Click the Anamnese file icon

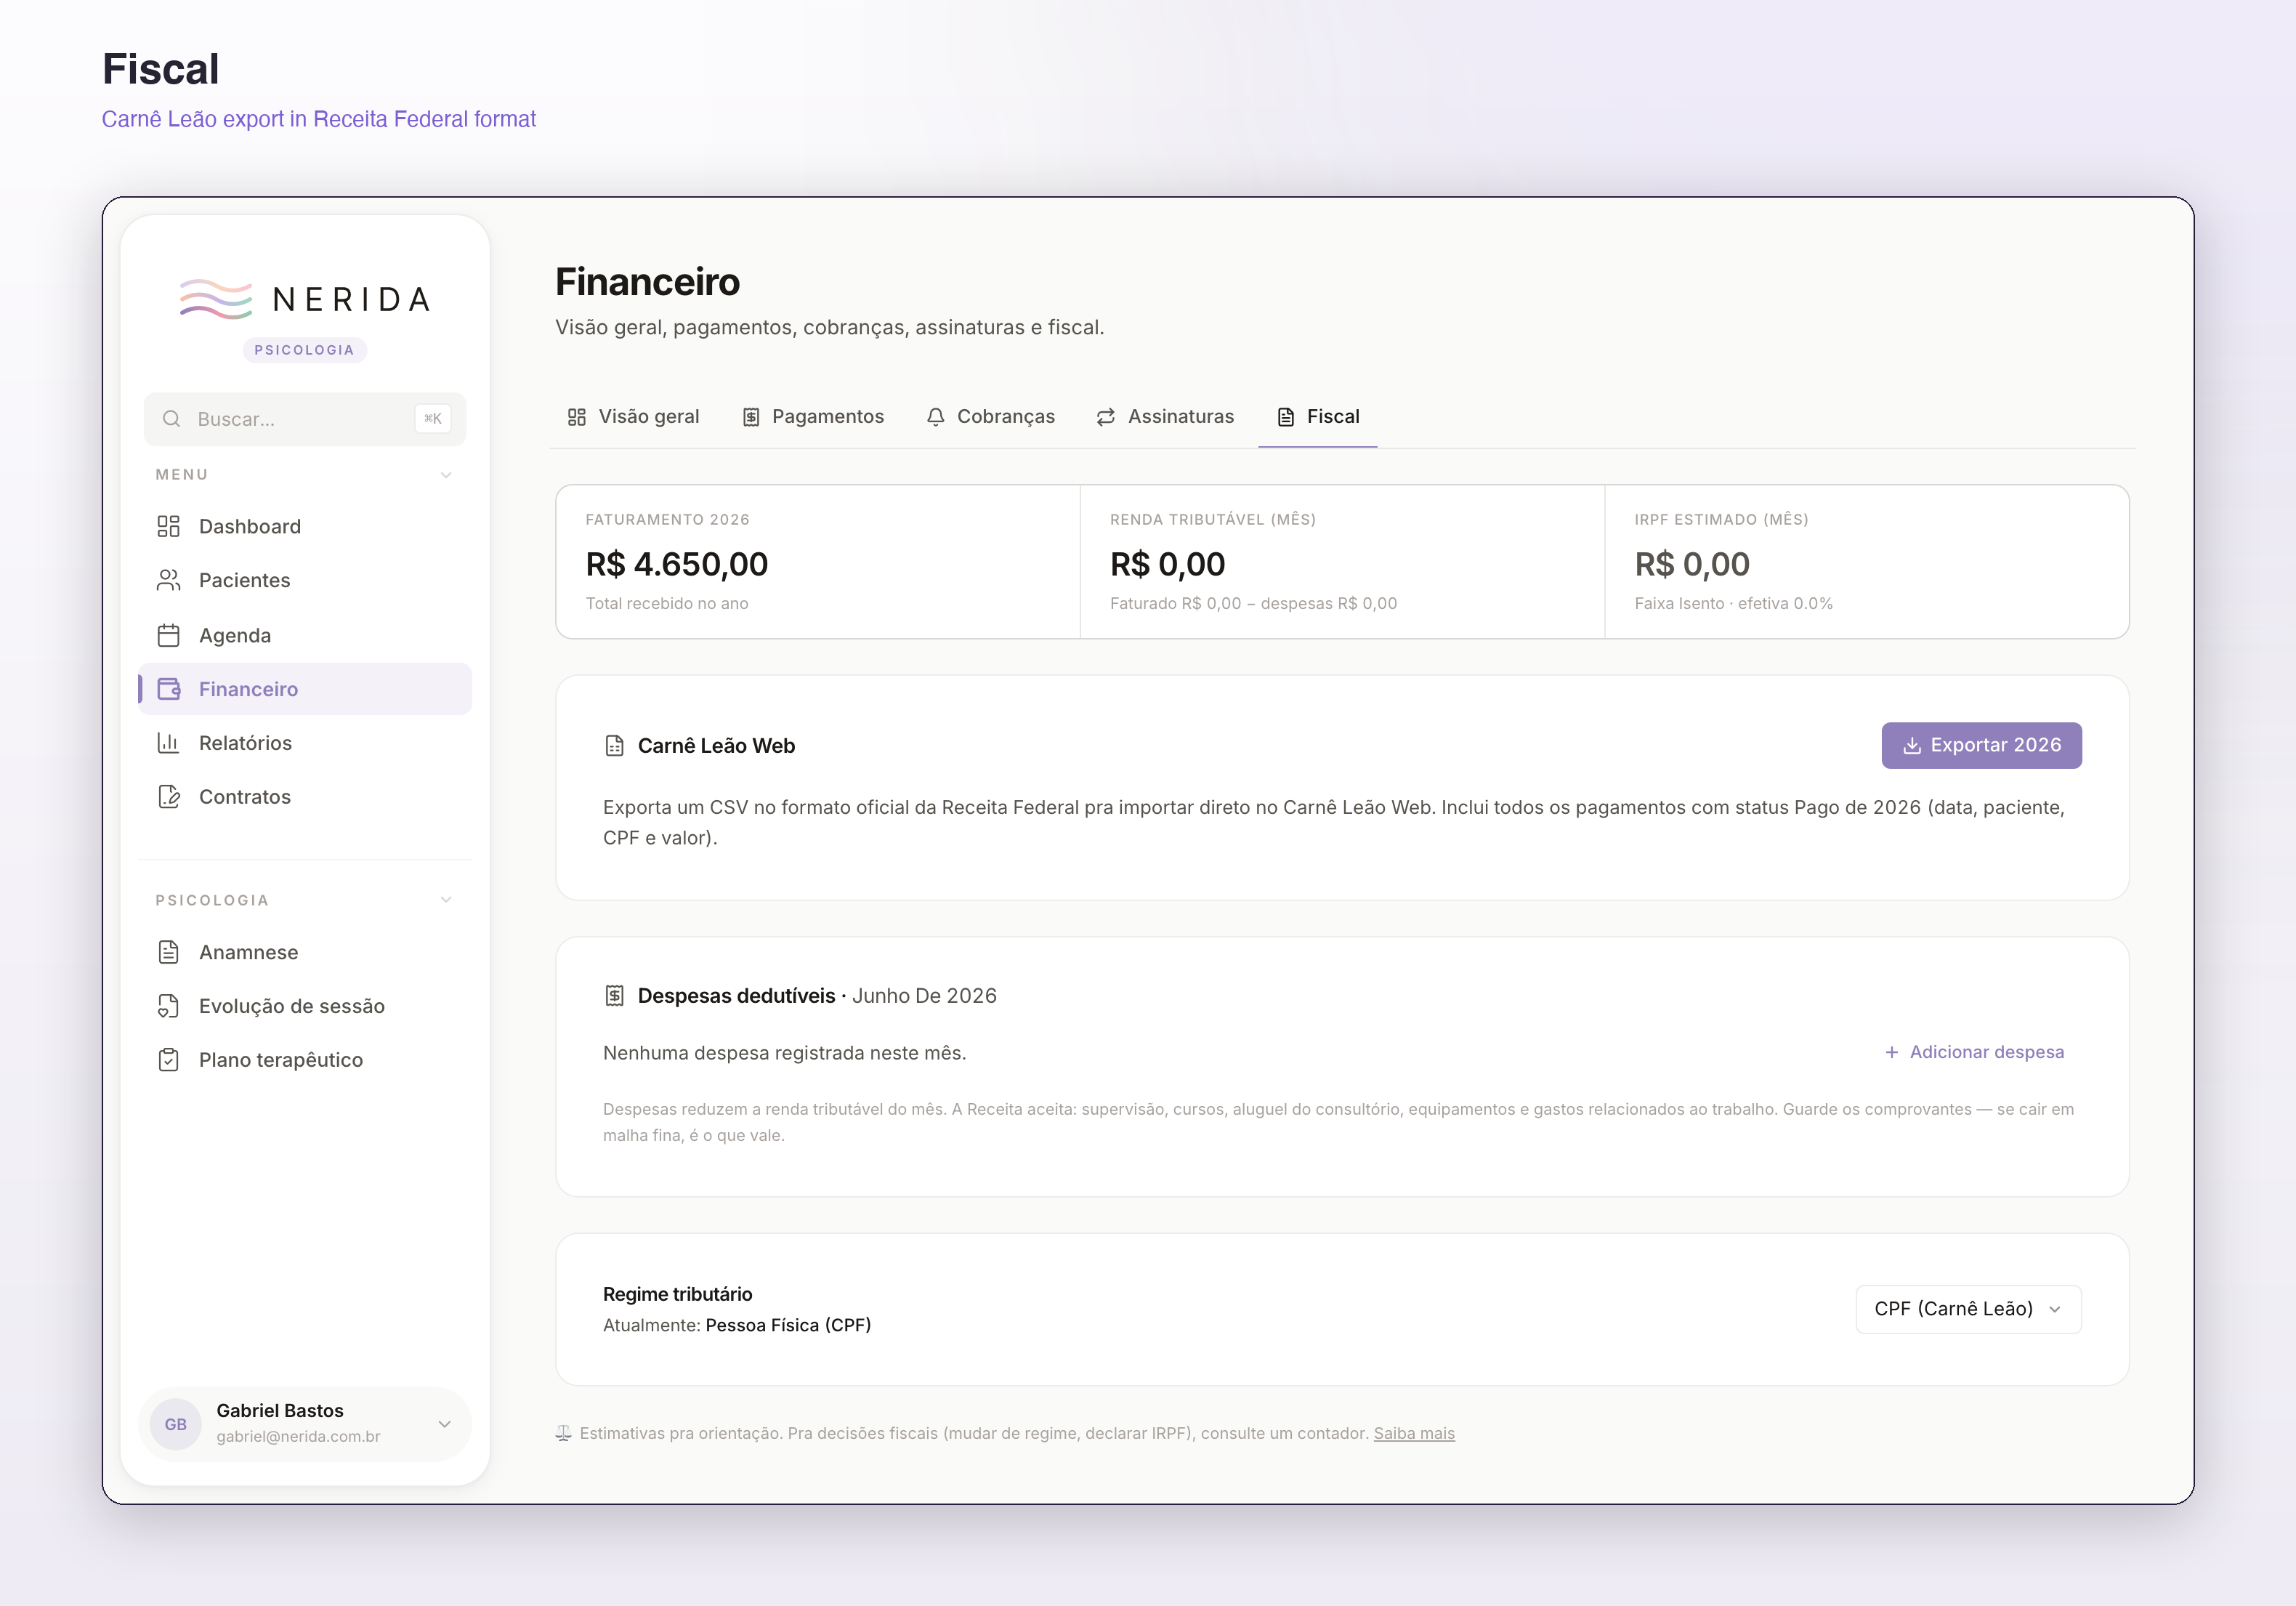(168, 952)
